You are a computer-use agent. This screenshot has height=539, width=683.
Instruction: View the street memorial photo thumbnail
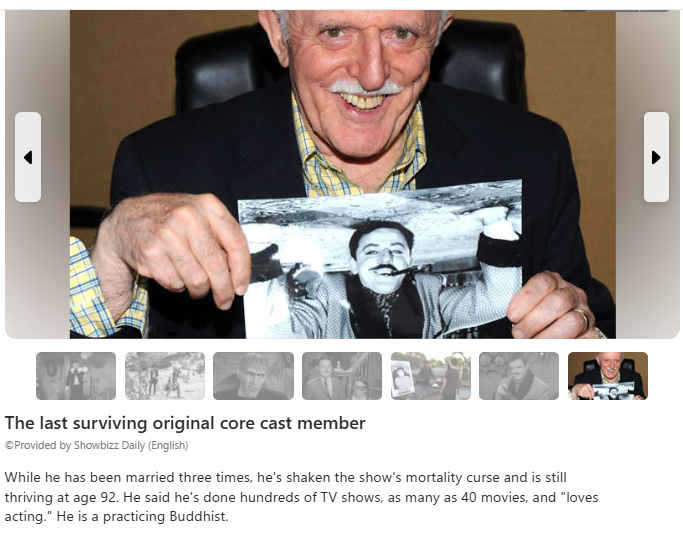(x=431, y=376)
